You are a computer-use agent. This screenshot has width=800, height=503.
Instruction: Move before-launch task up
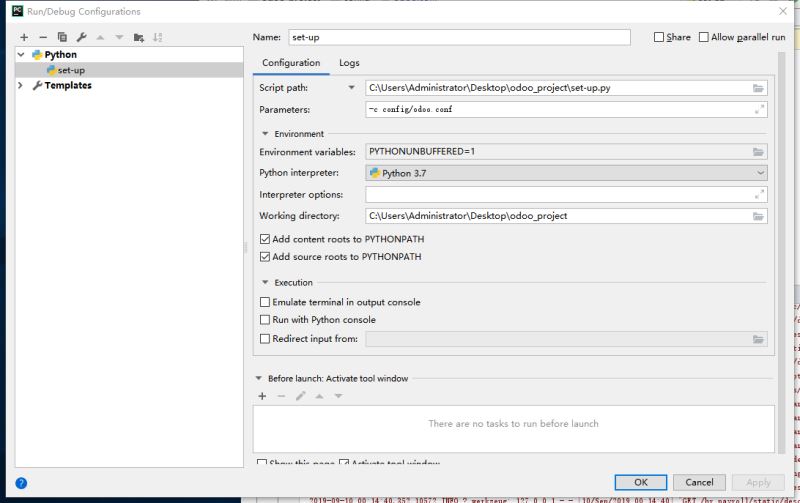pyautogui.click(x=319, y=396)
